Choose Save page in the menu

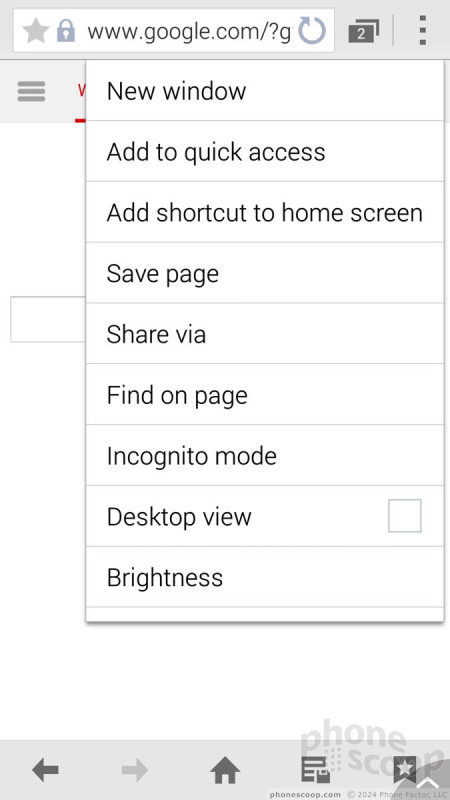265,273
